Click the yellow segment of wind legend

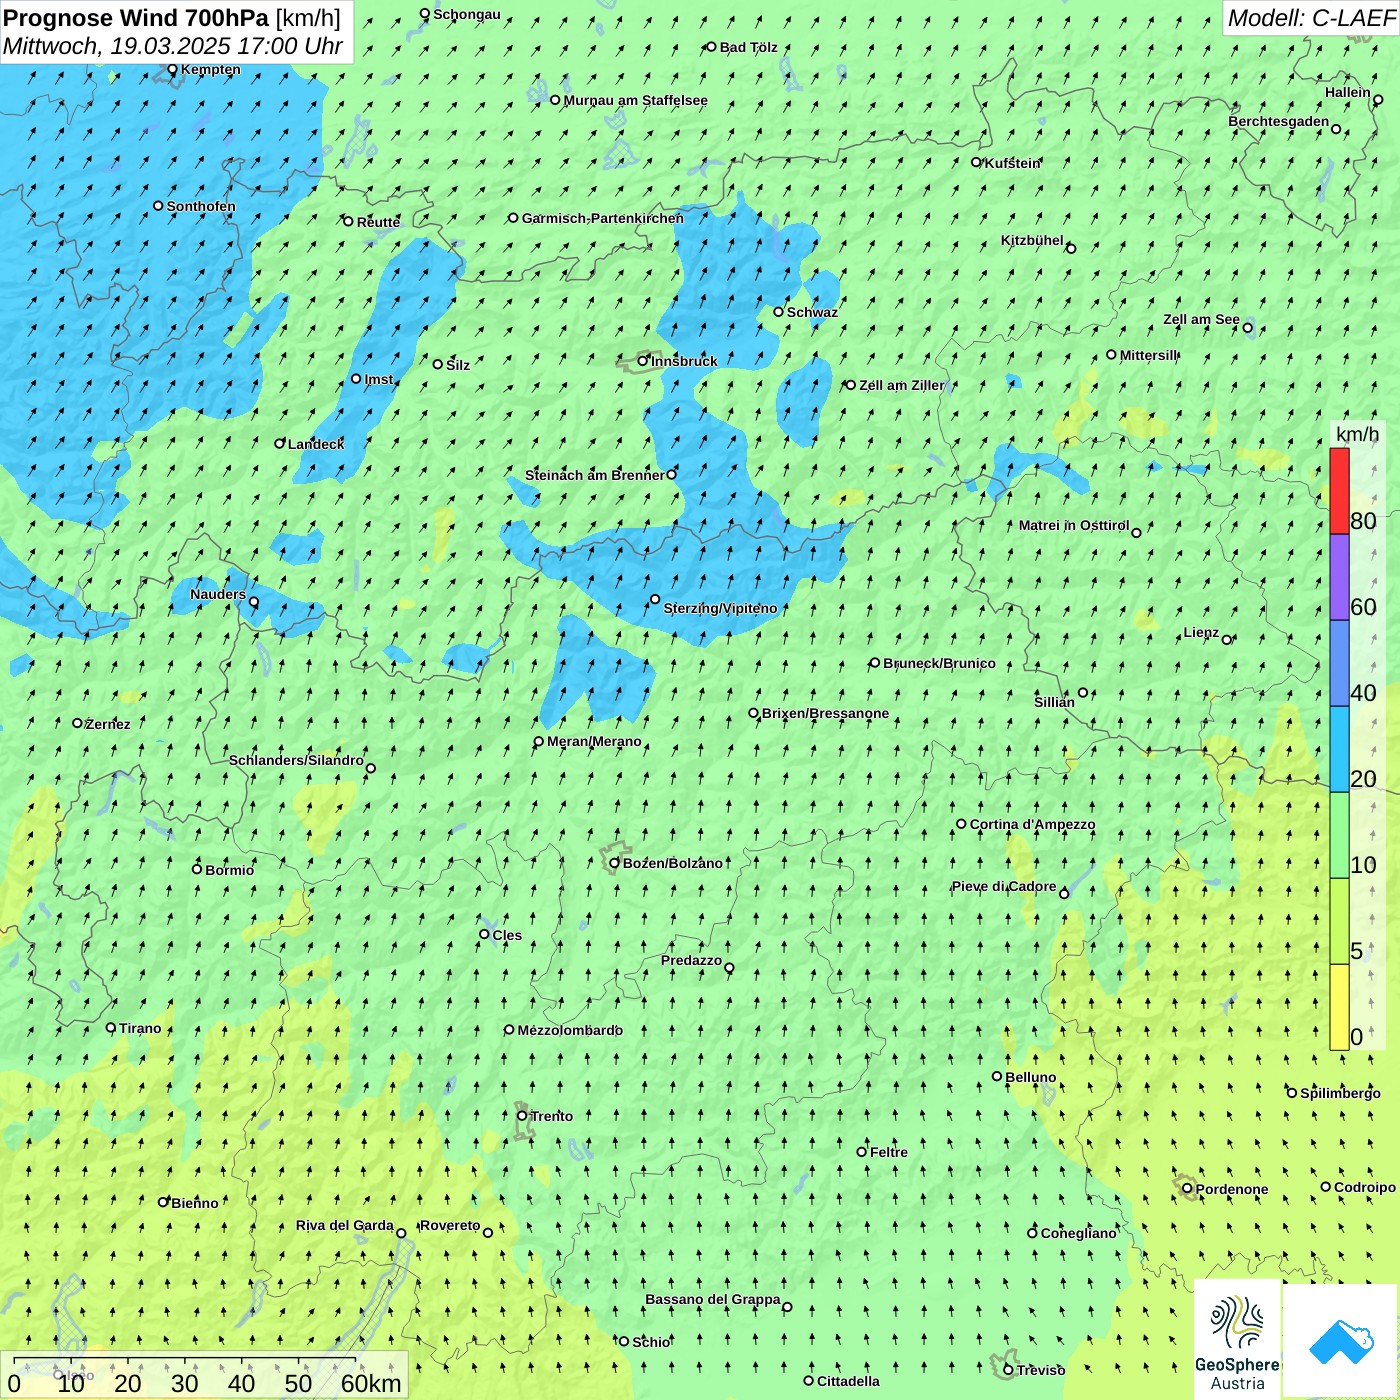[x=1339, y=1007]
